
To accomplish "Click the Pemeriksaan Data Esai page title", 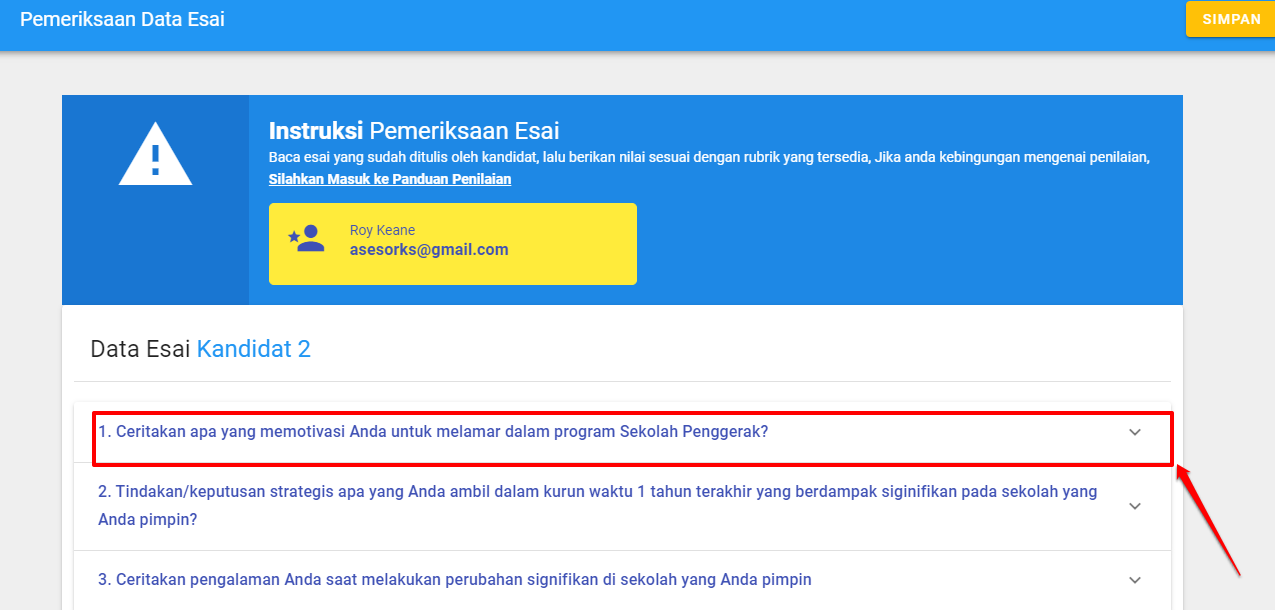I will 122,20.
